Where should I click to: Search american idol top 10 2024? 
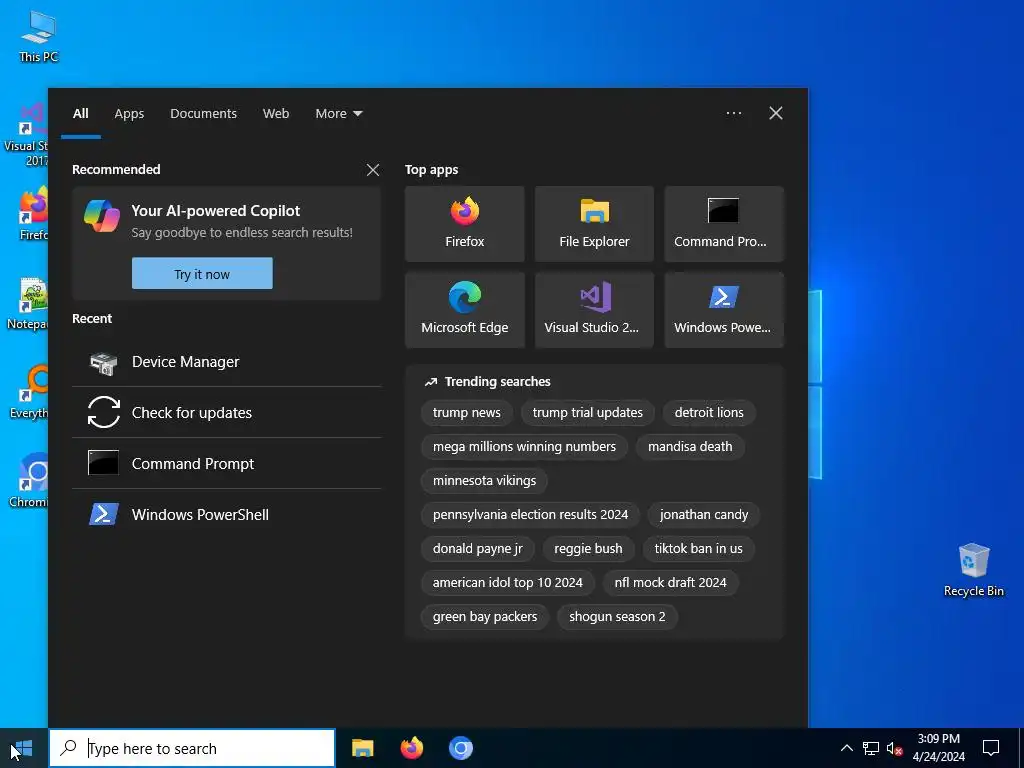pyautogui.click(x=507, y=583)
